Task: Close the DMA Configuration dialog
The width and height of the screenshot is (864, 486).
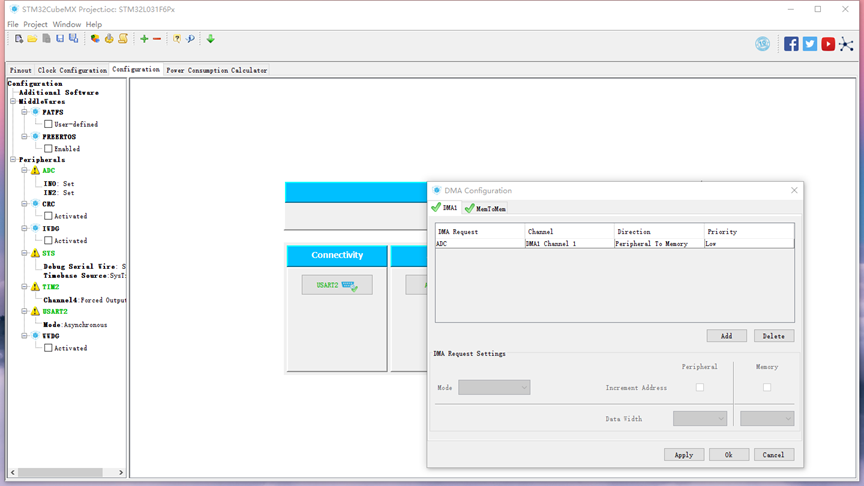Action: coord(794,190)
